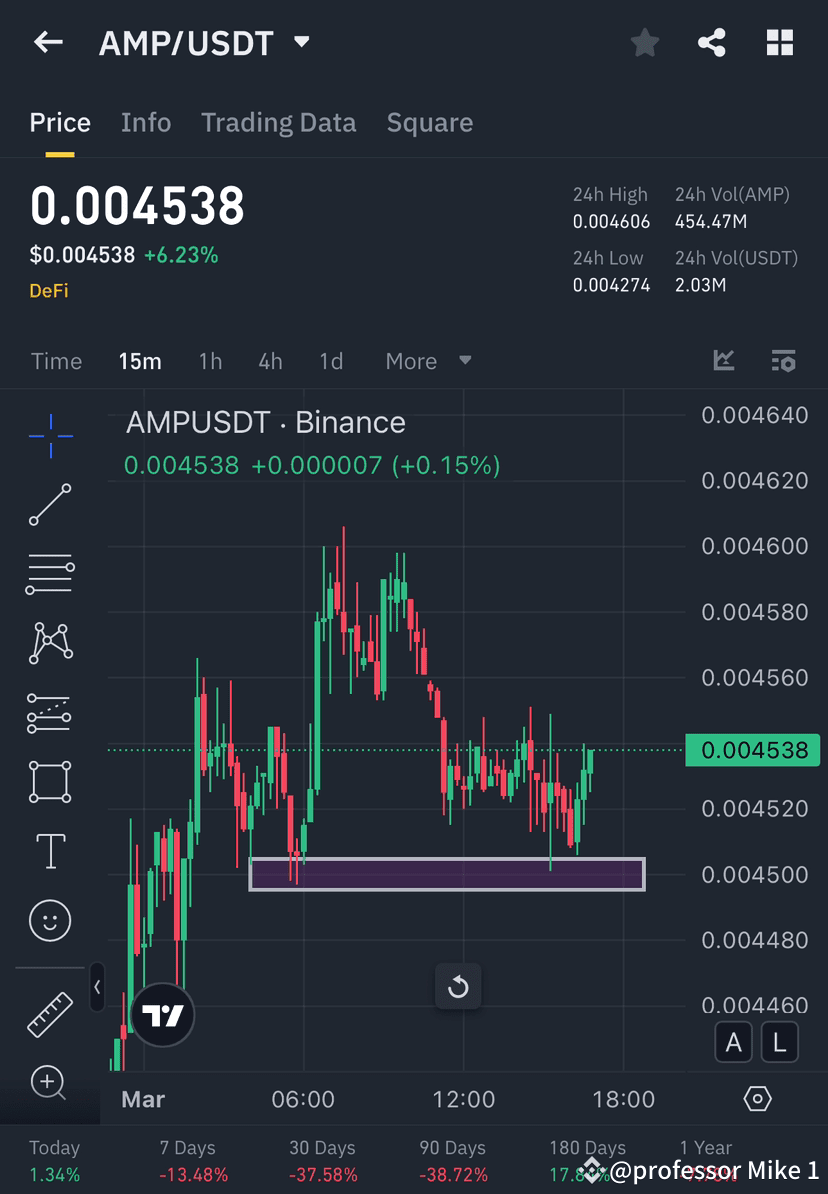The width and height of the screenshot is (828, 1194).
Task: Expand the More timeframe dropdown
Action: [428, 361]
